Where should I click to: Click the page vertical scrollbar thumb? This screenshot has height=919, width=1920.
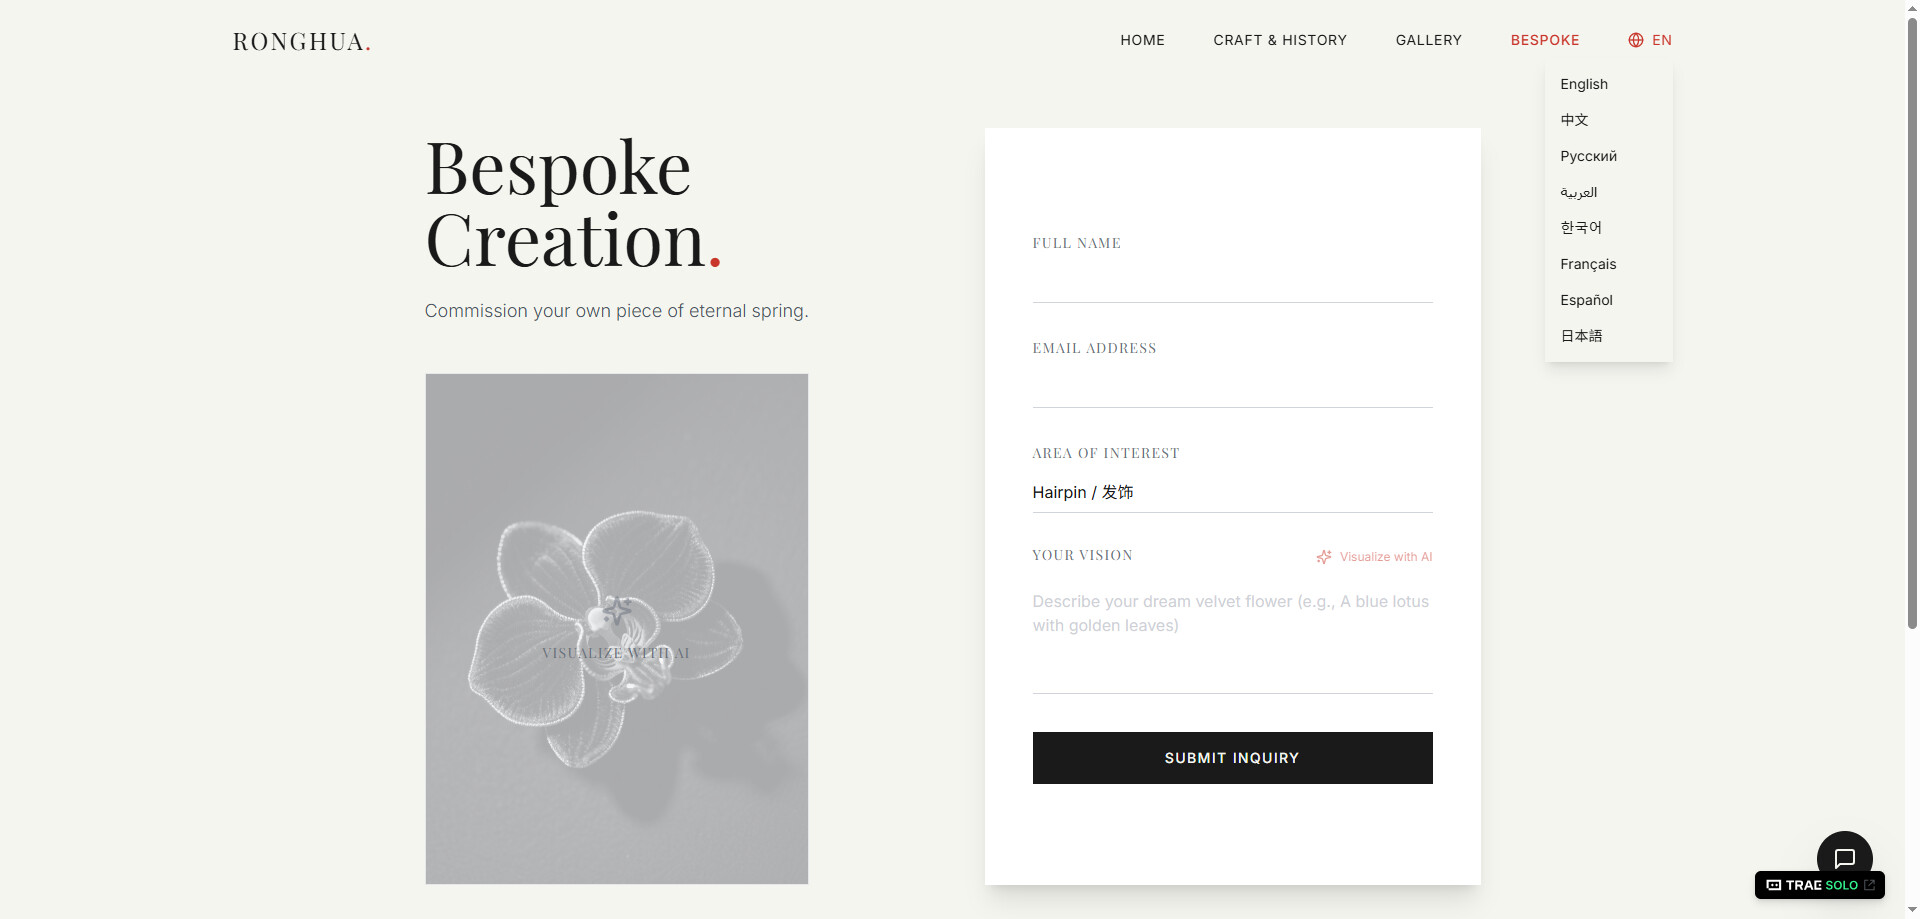coord(1912,320)
